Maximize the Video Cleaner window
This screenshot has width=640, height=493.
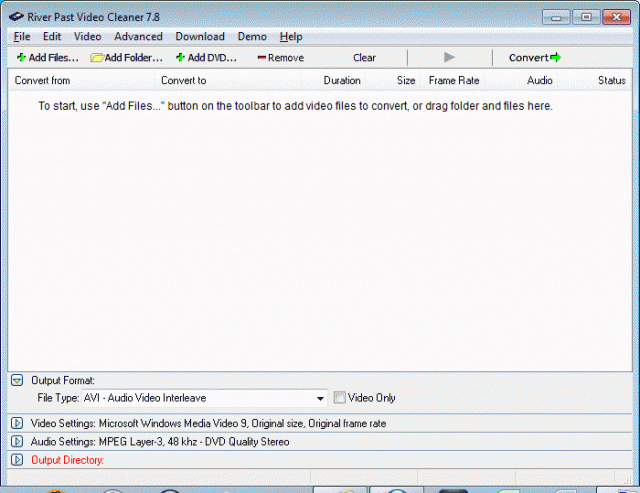pyautogui.click(x=586, y=17)
